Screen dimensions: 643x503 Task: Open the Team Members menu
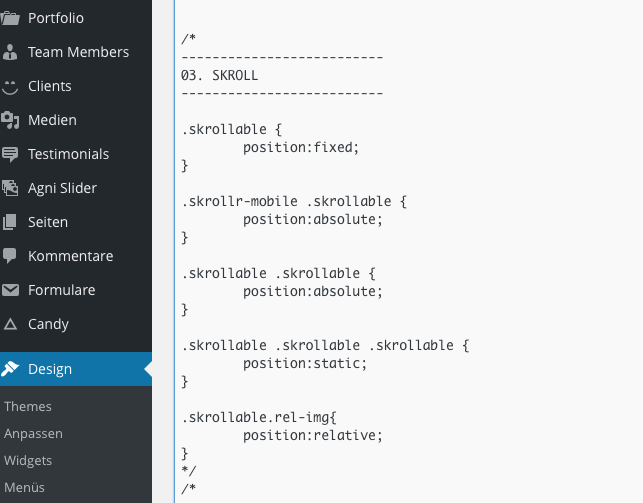(76, 52)
